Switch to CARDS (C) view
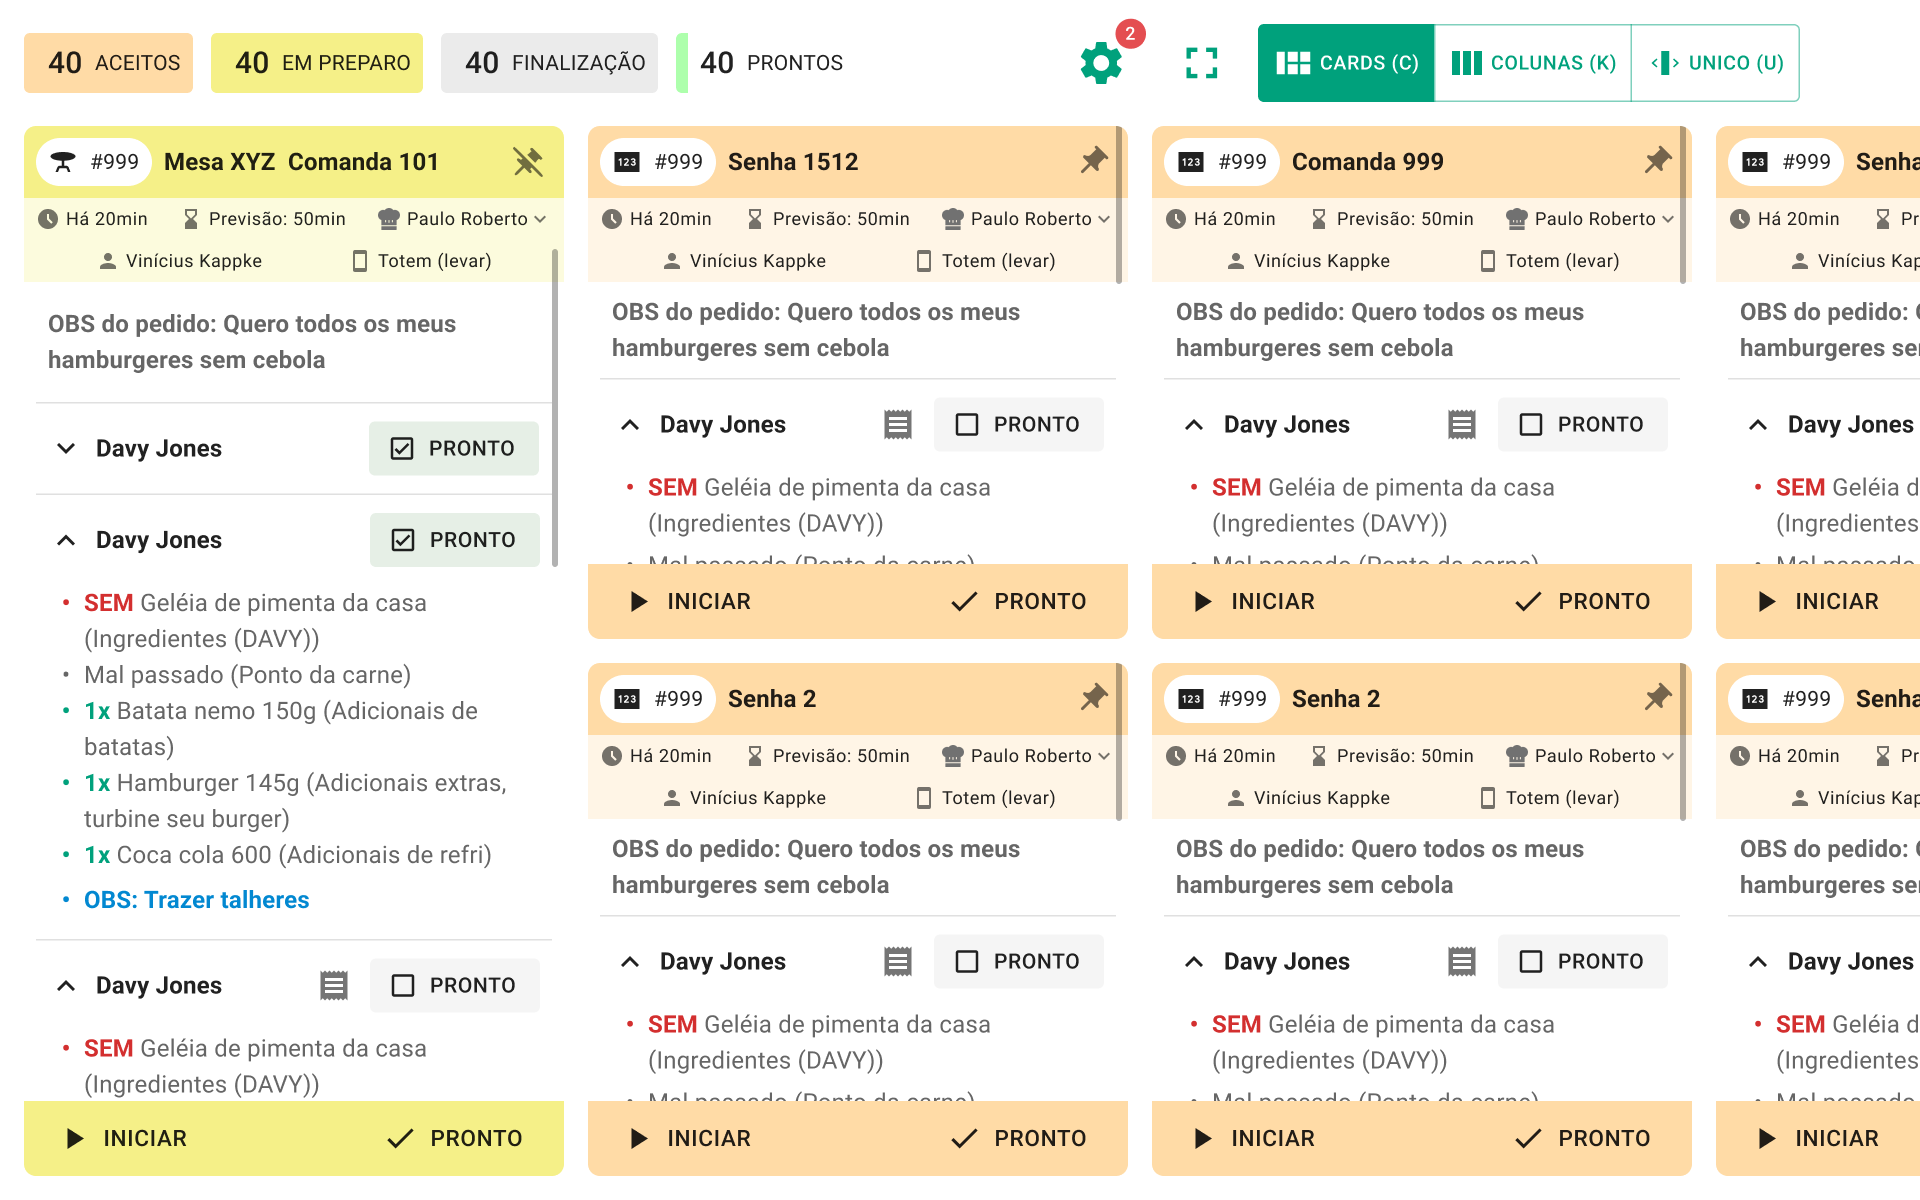 coord(1346,63)
